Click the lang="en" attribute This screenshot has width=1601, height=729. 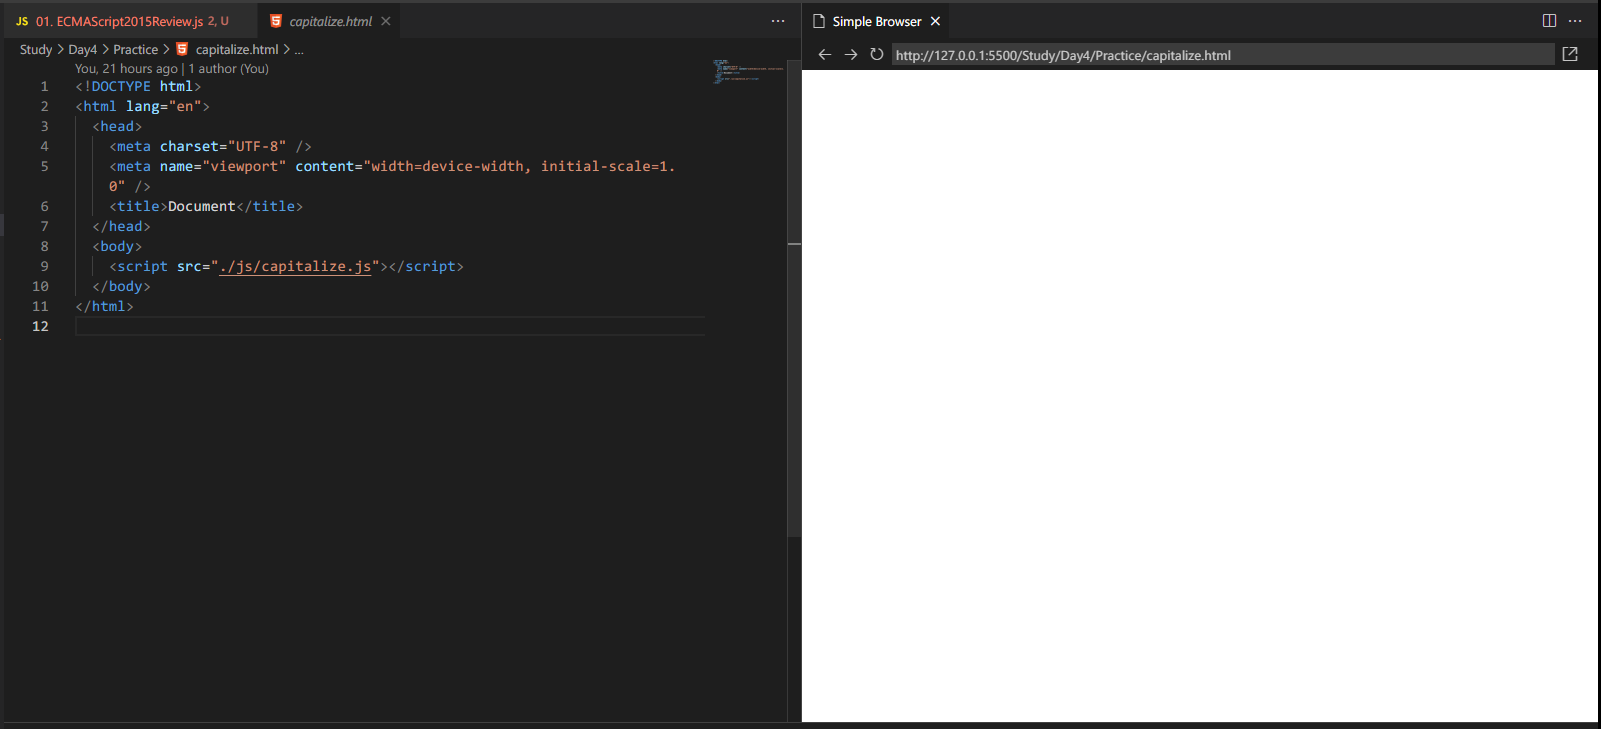point(164,106)
